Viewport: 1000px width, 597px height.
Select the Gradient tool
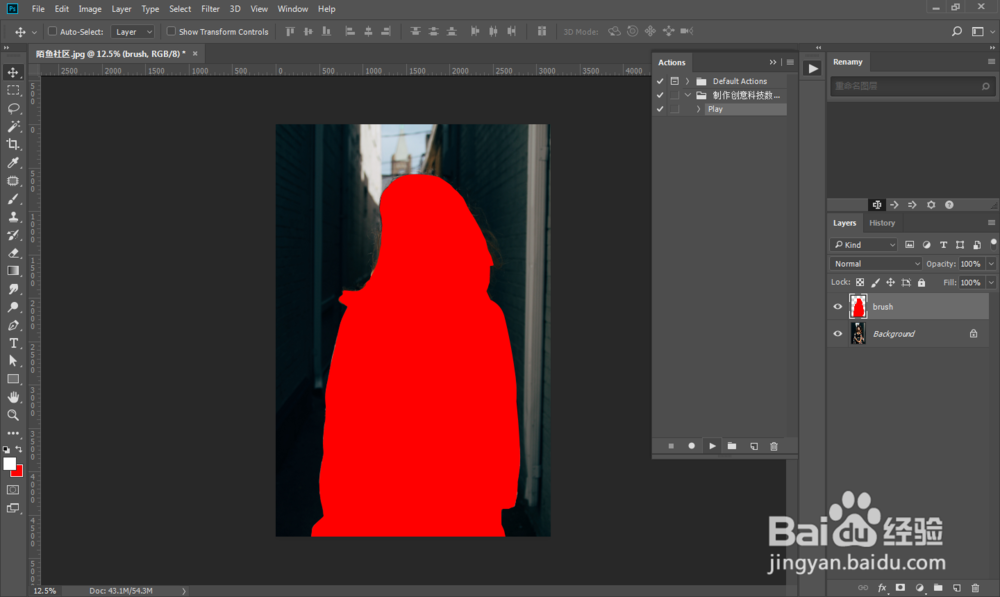pyautogui.click(x=13, y=271)
